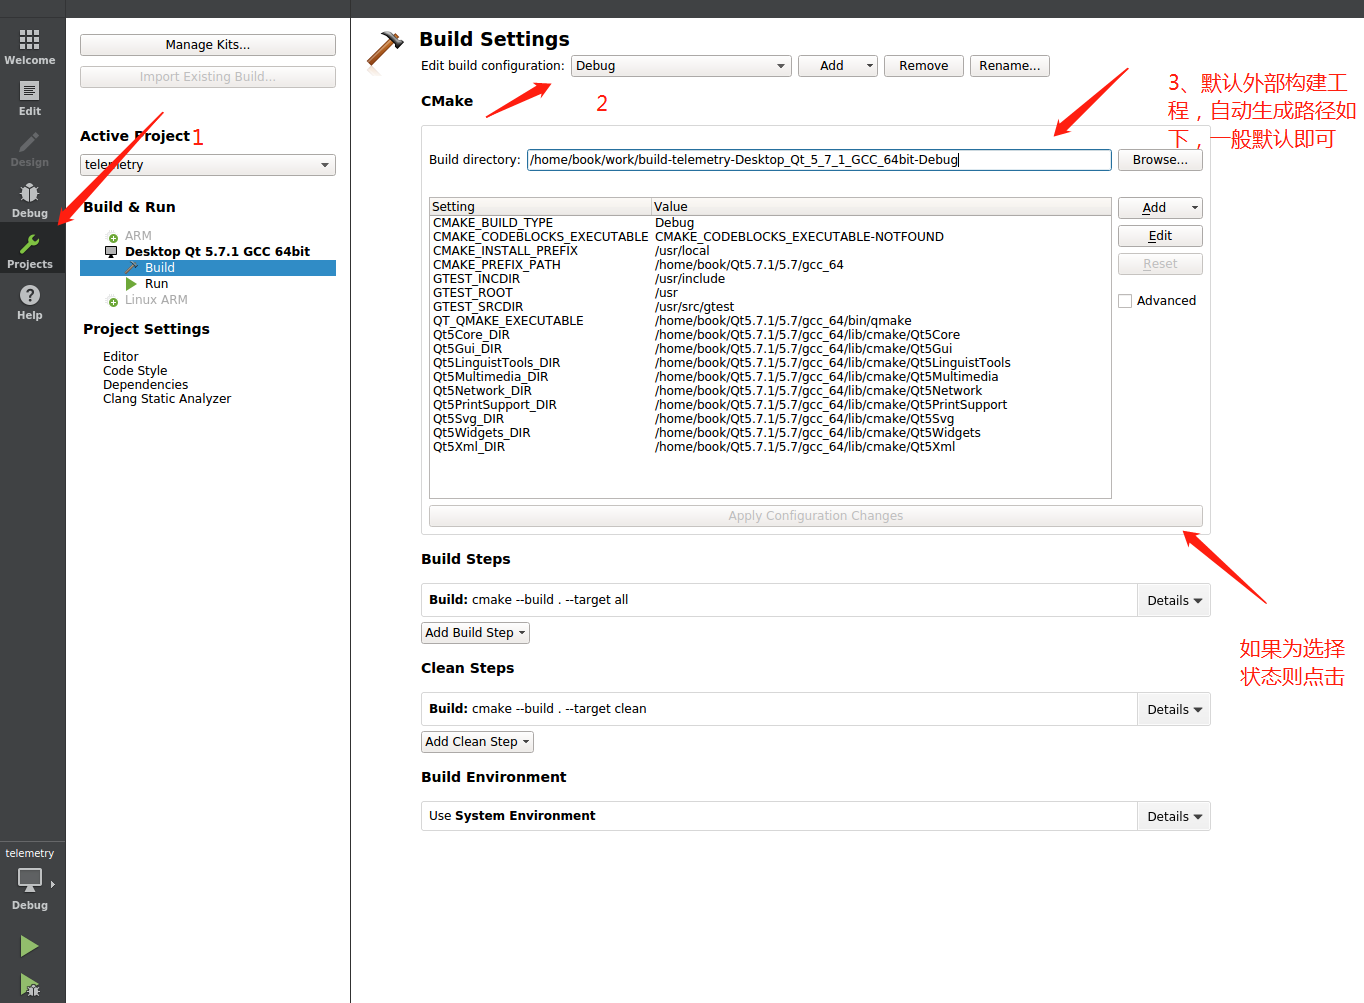Select the Qt5Widgets_DIR row
This screenshot has height=1003, width=1364.
(770, 433)
